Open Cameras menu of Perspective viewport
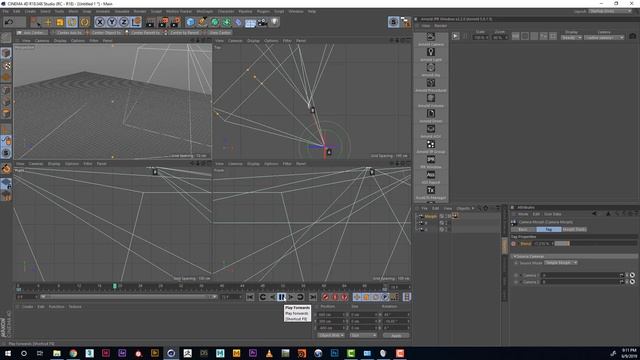Viewport: 640px width, 360px height. click(42, 41)
